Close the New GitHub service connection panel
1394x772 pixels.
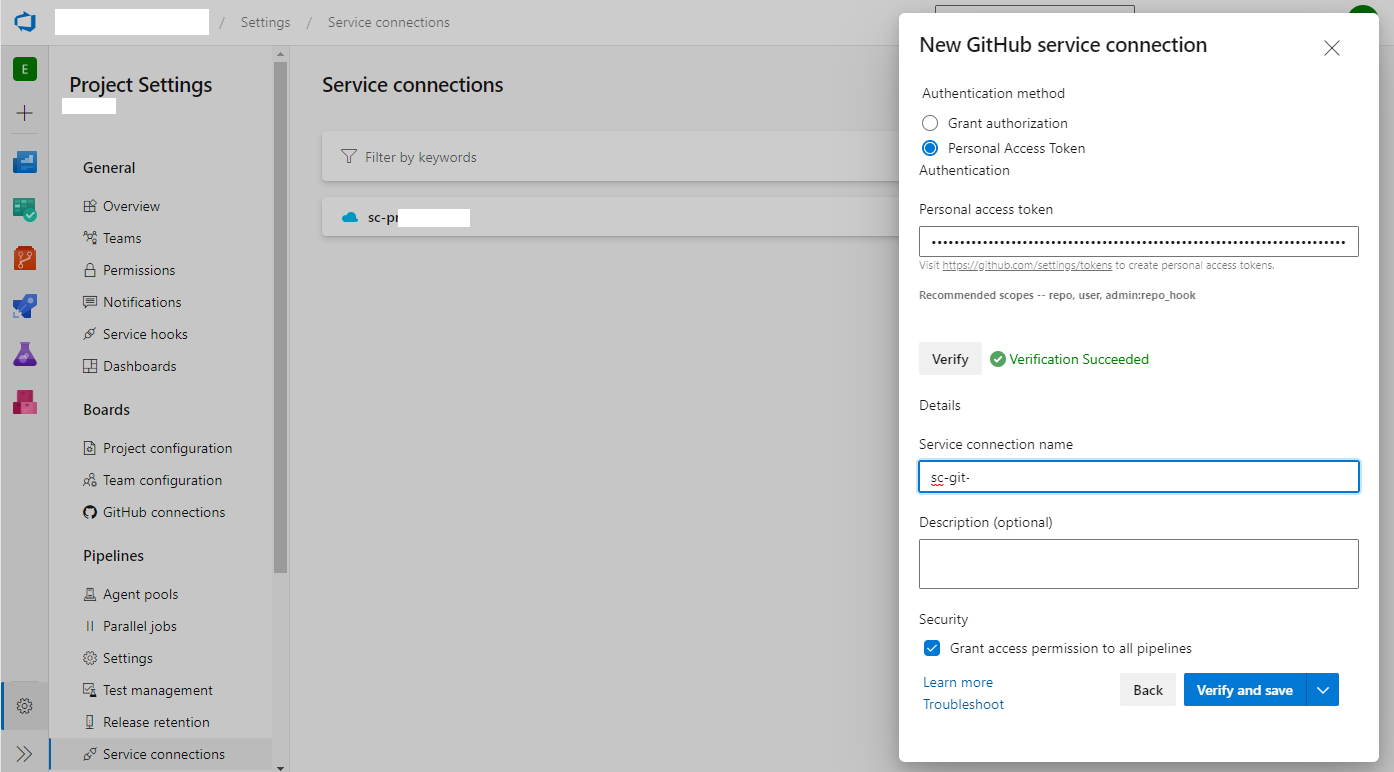1331,48
